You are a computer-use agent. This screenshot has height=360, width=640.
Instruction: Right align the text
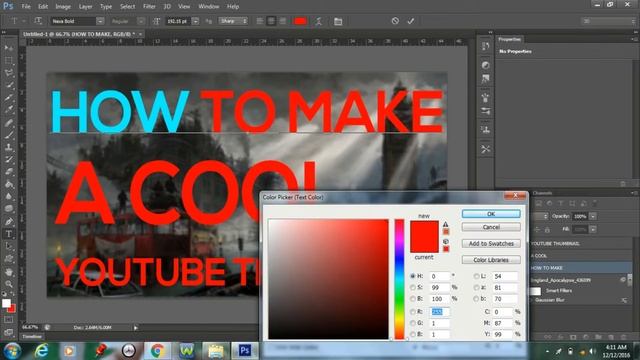(x=282, y=21)
